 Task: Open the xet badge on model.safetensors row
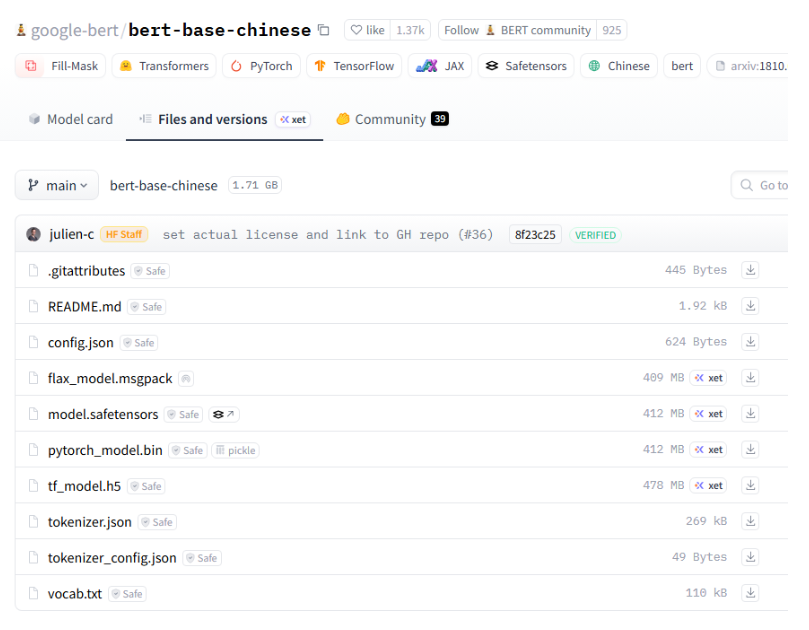(708, 414)
